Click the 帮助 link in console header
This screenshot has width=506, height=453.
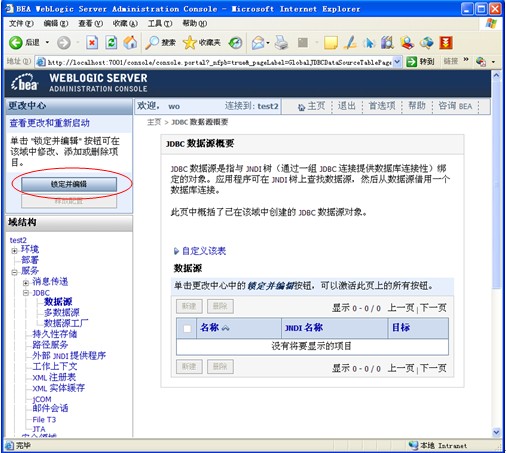(x=417, y=106)
